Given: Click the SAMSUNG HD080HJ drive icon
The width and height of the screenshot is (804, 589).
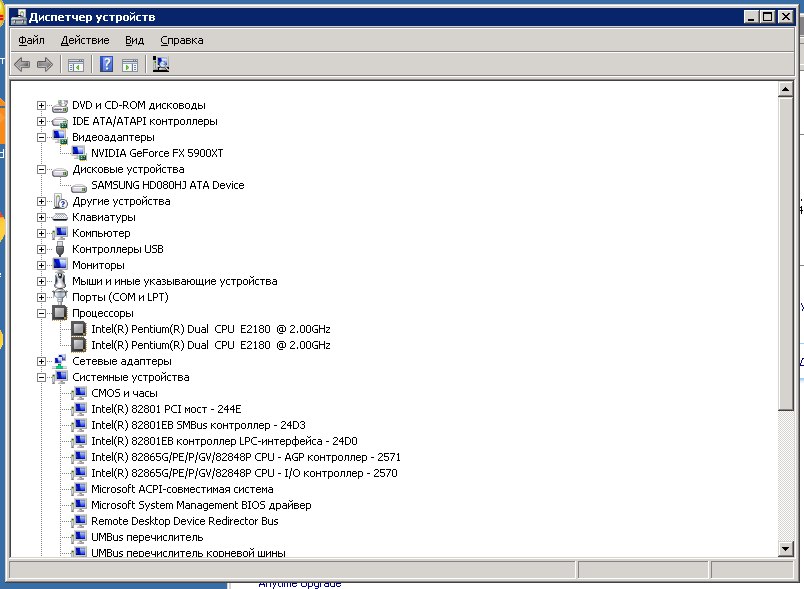Looking at the screenshot, I should (x=79, y=187).
